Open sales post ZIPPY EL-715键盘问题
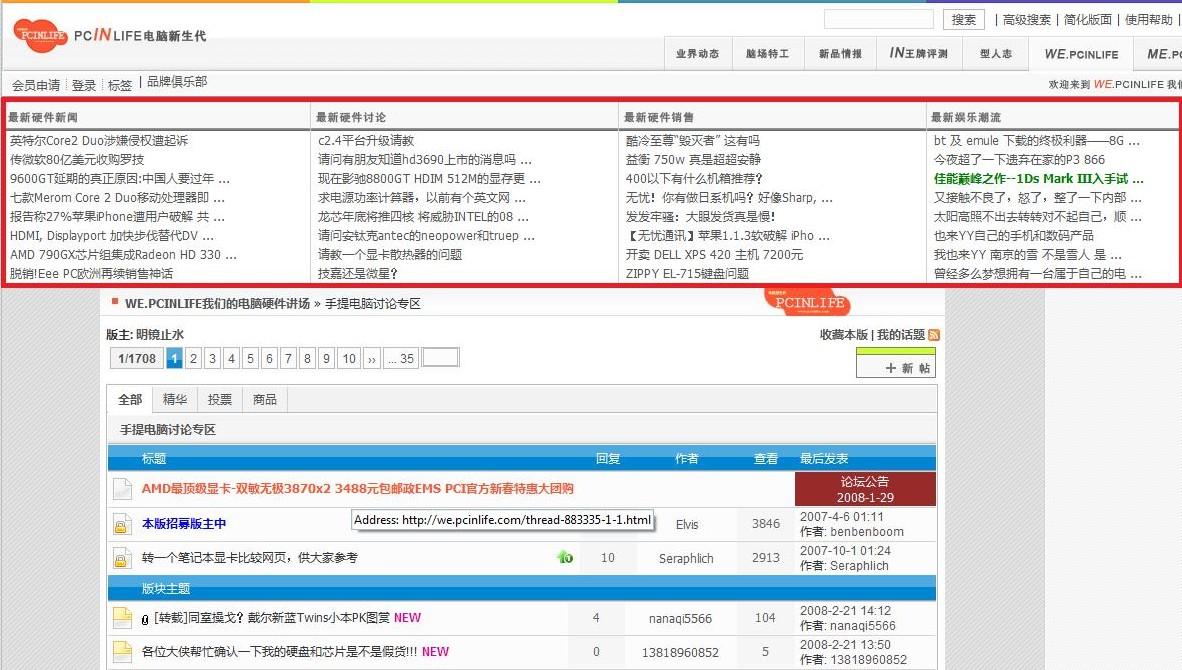1182x670 pixels. [x=687, y=274]
